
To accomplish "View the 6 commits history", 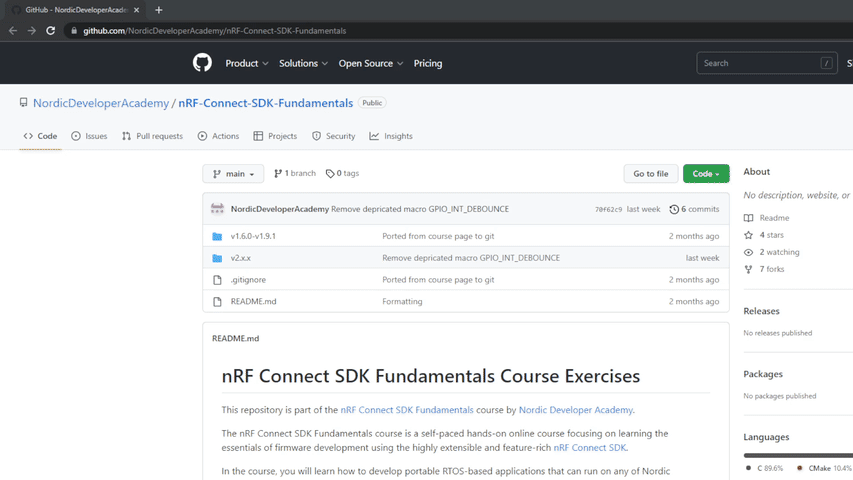I will click(694, 209).
